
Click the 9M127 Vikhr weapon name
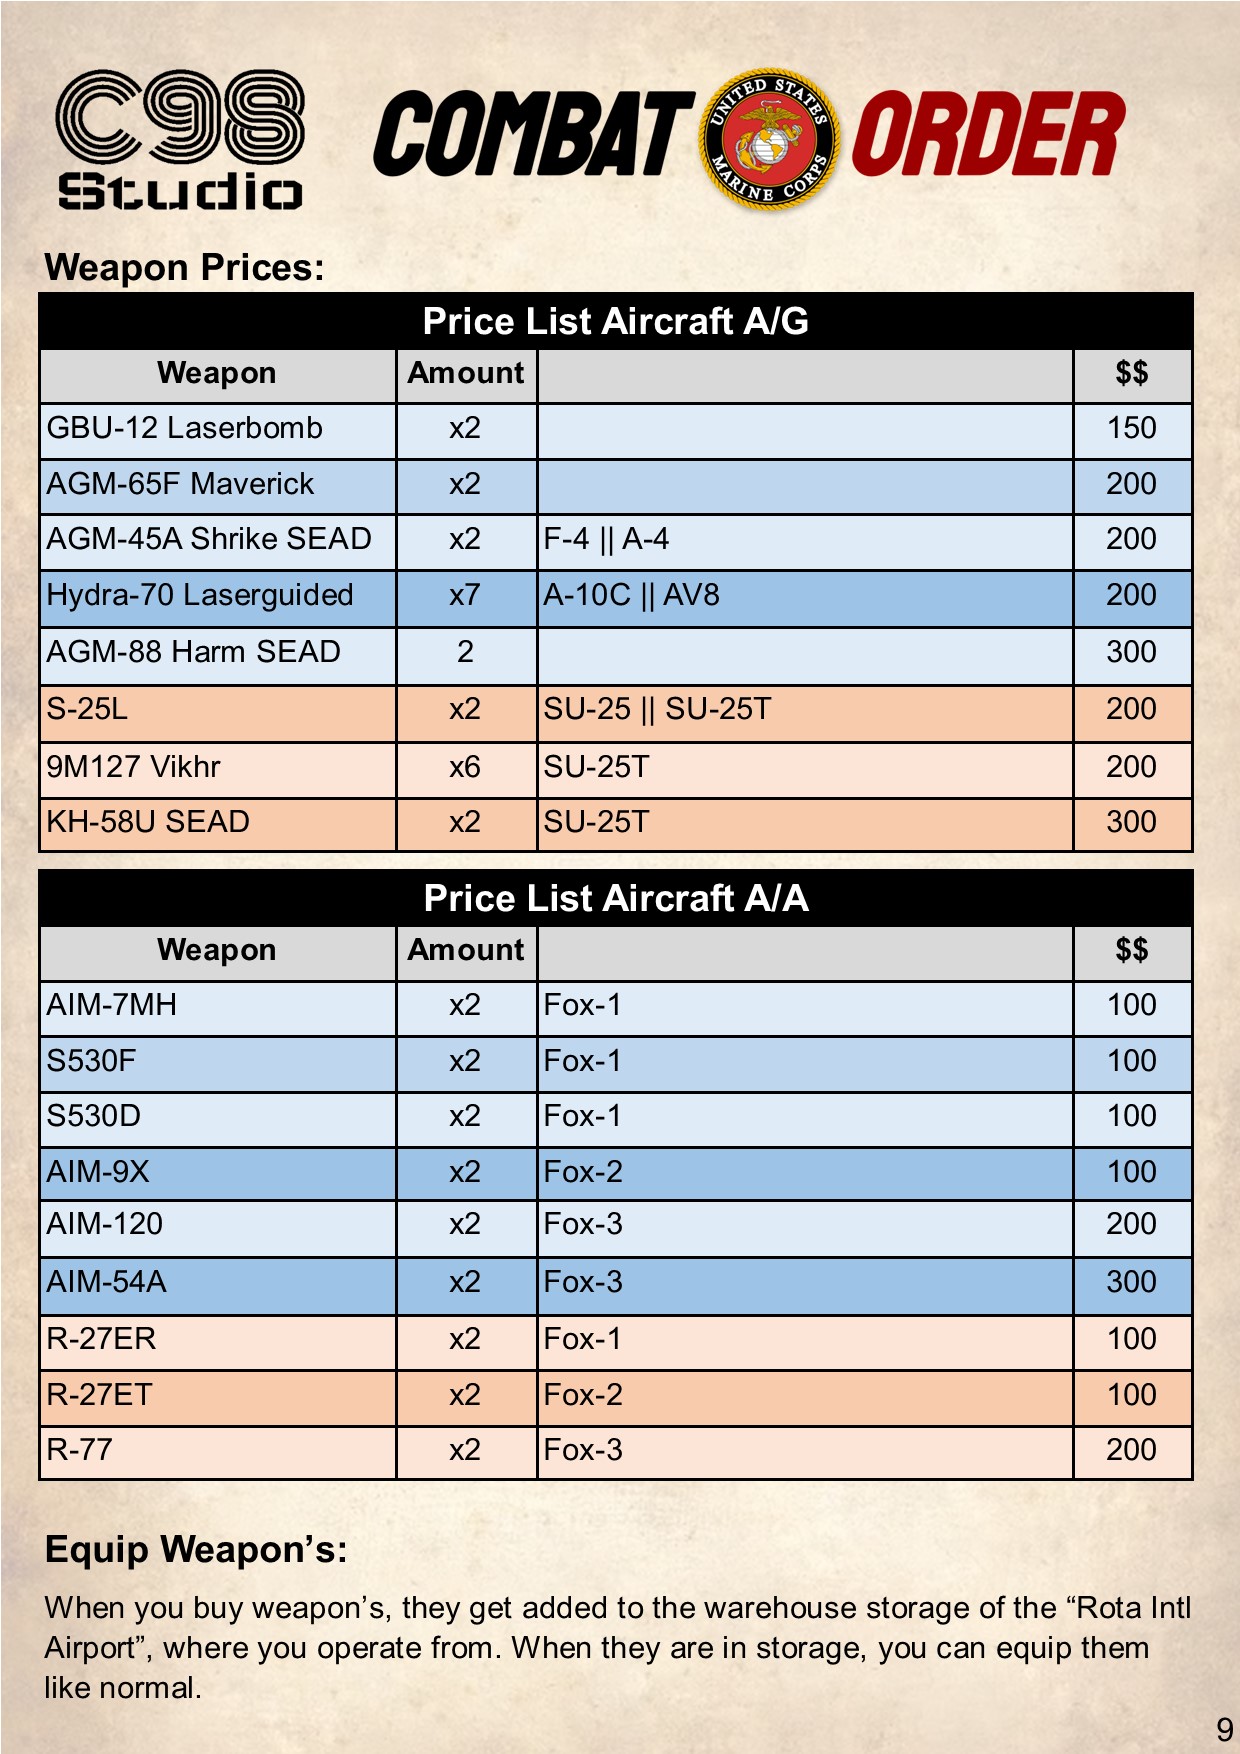(134, 767)
